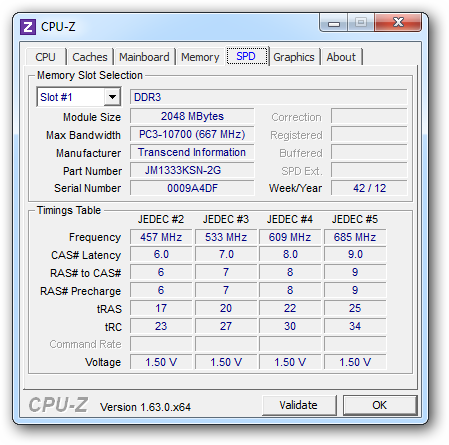The height and width of the screenshot is (445, 449).
Task: Click tRAS value 20
Action: tap(226, 308)
